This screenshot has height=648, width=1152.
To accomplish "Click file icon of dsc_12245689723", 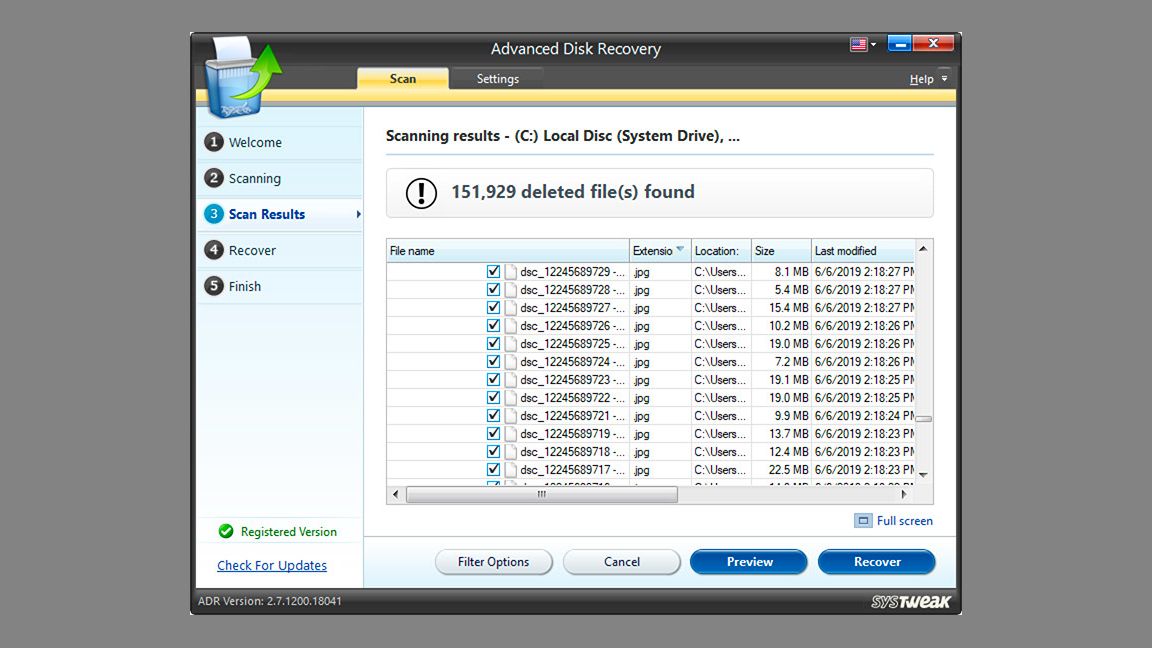I will point(511,380).
